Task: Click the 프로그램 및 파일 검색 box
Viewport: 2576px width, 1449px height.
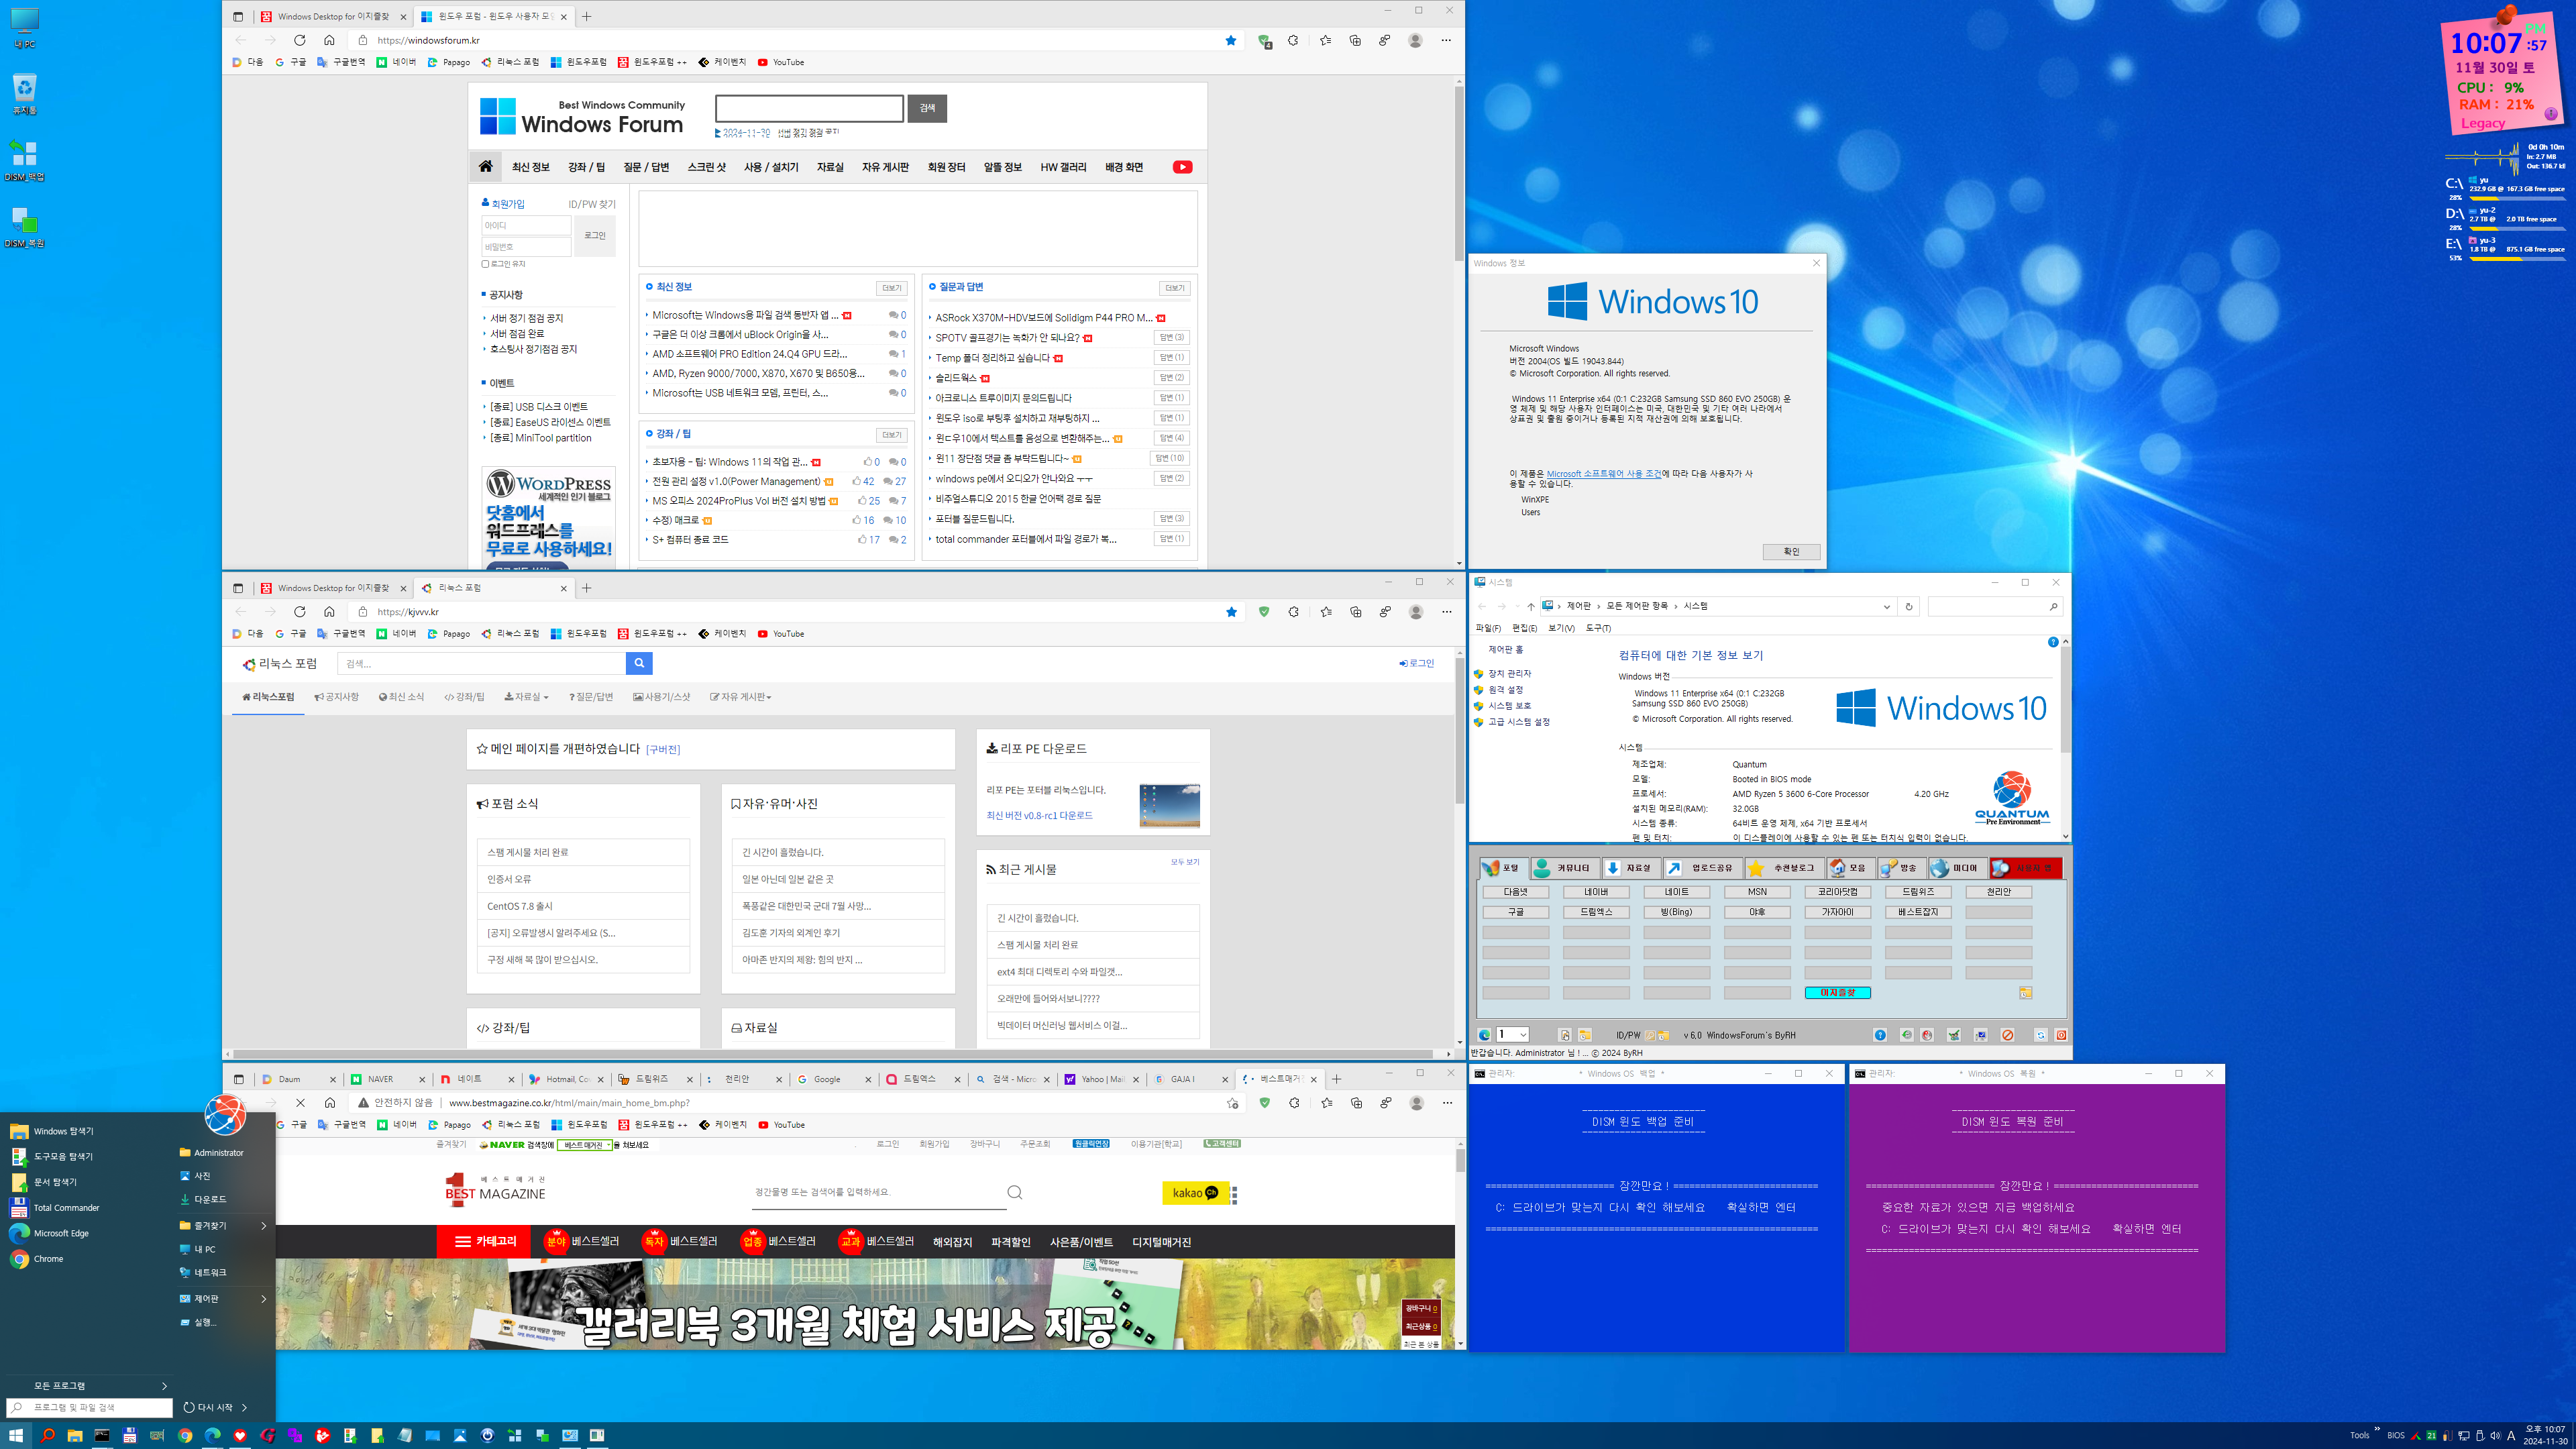Action: [x=90, y=1408]
